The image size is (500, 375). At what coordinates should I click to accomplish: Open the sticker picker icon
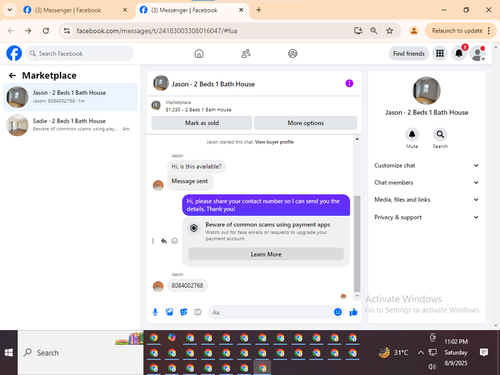pos(184,312)
